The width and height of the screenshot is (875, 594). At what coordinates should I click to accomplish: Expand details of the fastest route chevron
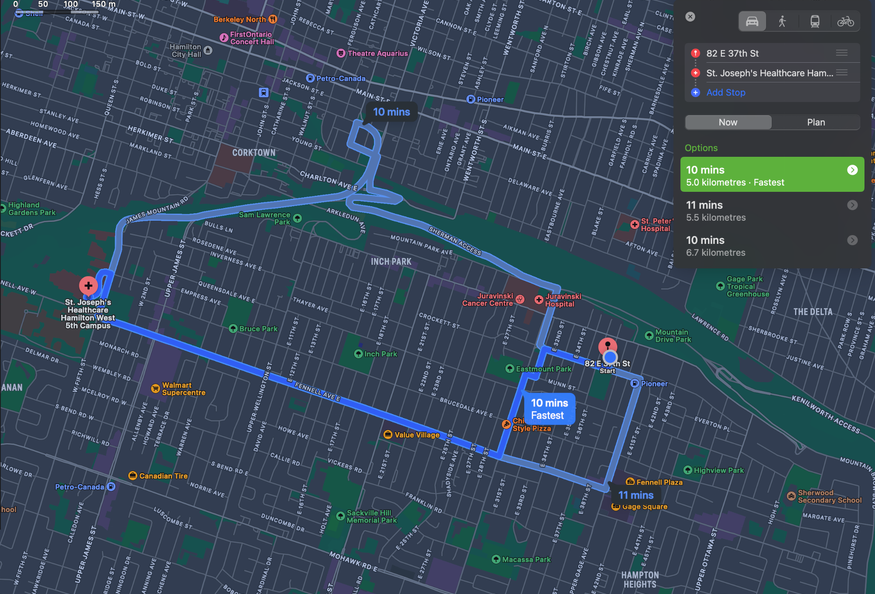[x=852, y=170]
